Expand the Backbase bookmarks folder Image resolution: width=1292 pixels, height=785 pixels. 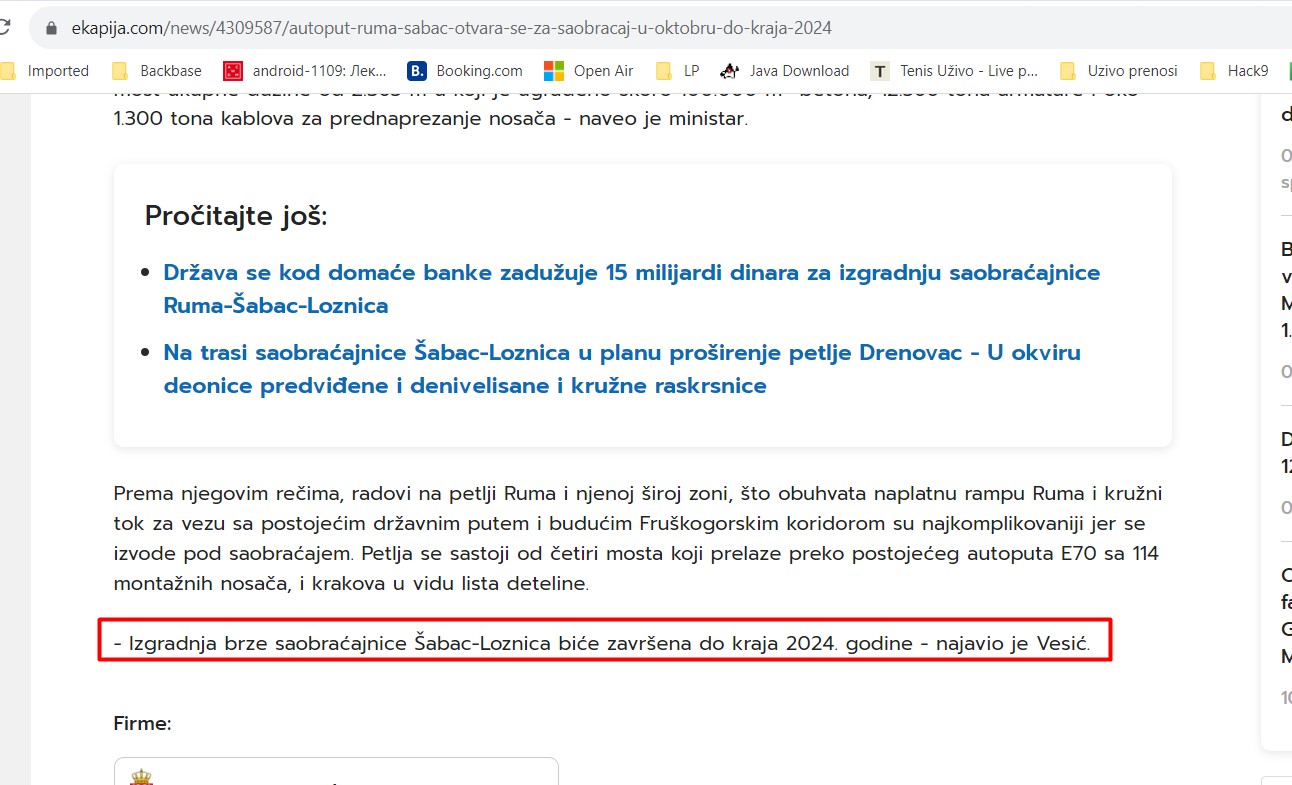point(157,71)
